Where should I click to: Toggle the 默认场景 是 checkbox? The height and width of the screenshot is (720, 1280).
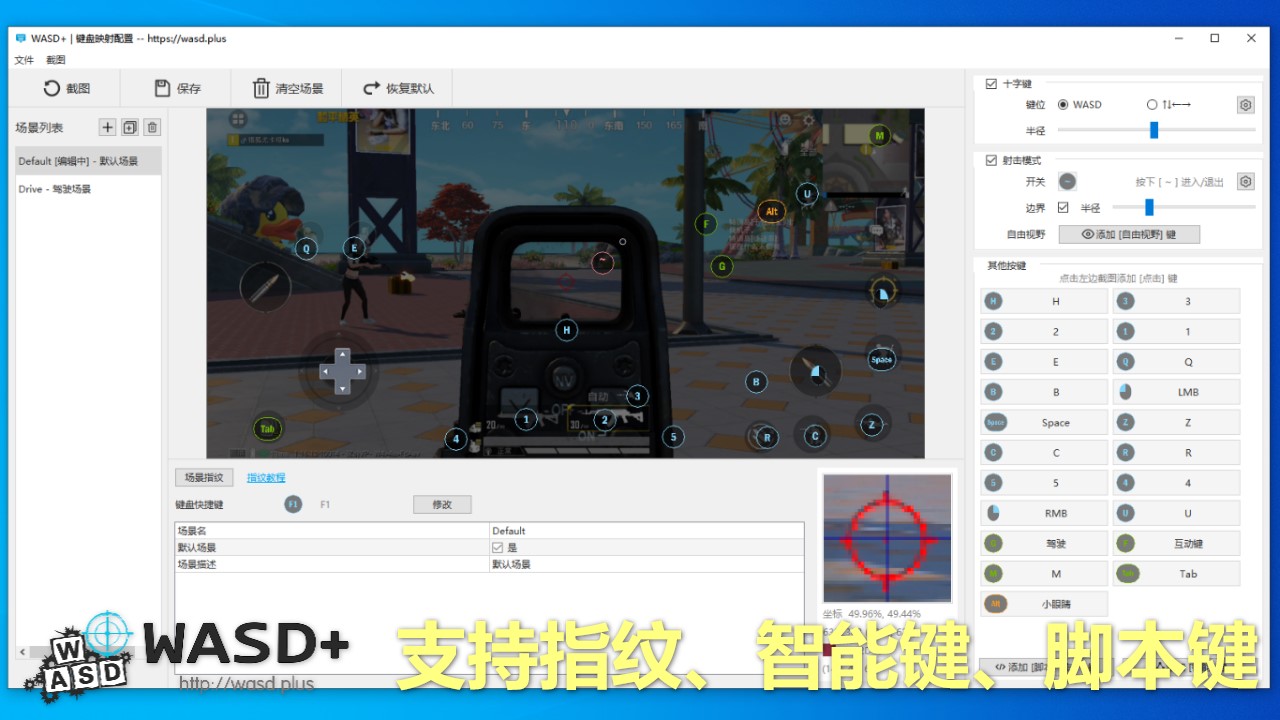(497, 548)
